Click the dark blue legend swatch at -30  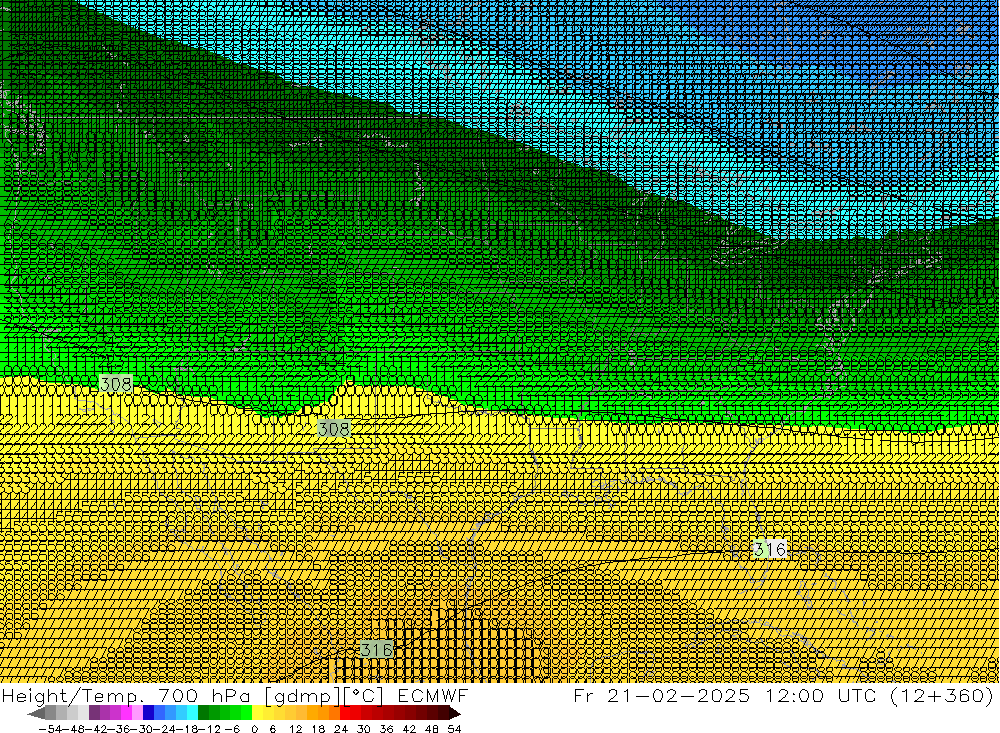coord(149,713)
